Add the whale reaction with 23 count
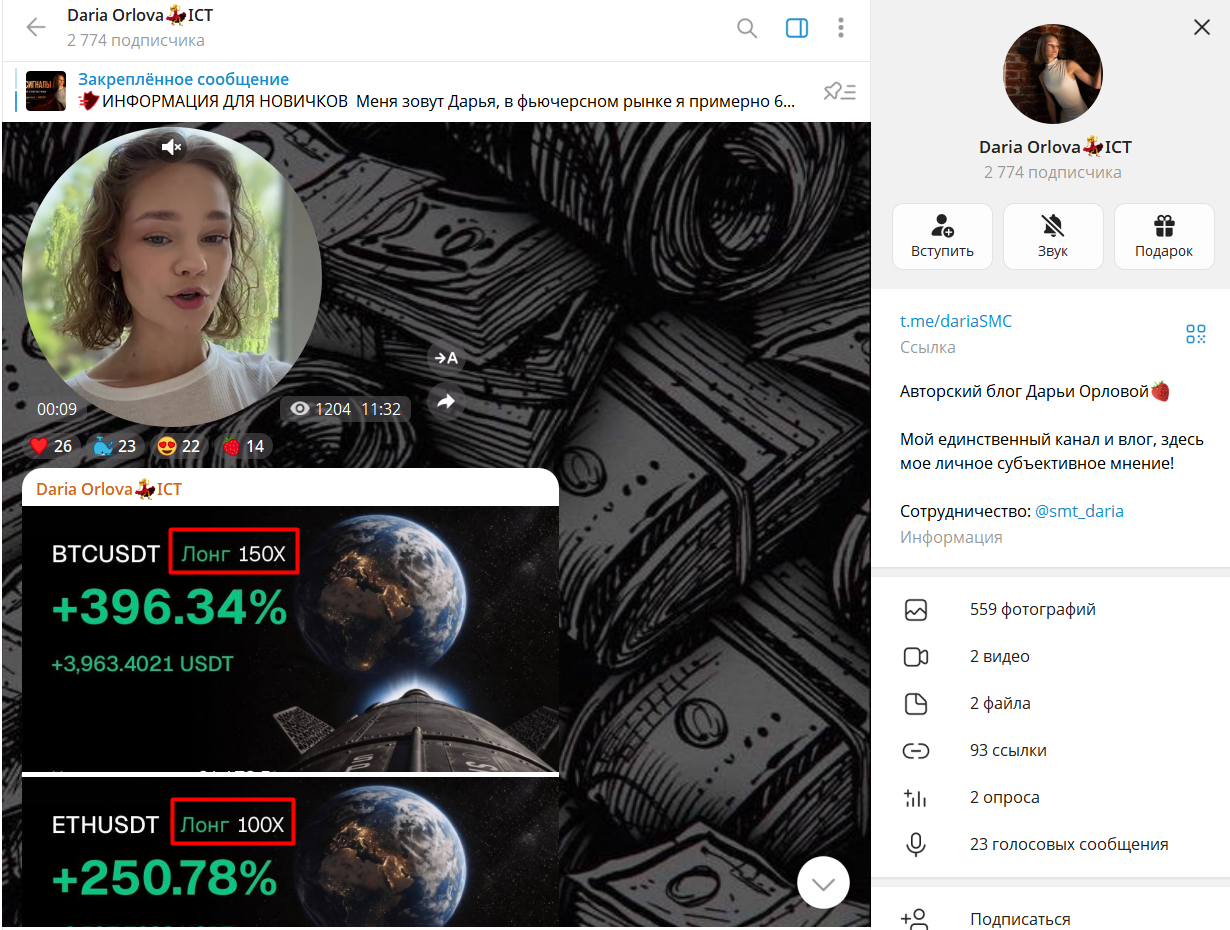 point(114,446)
